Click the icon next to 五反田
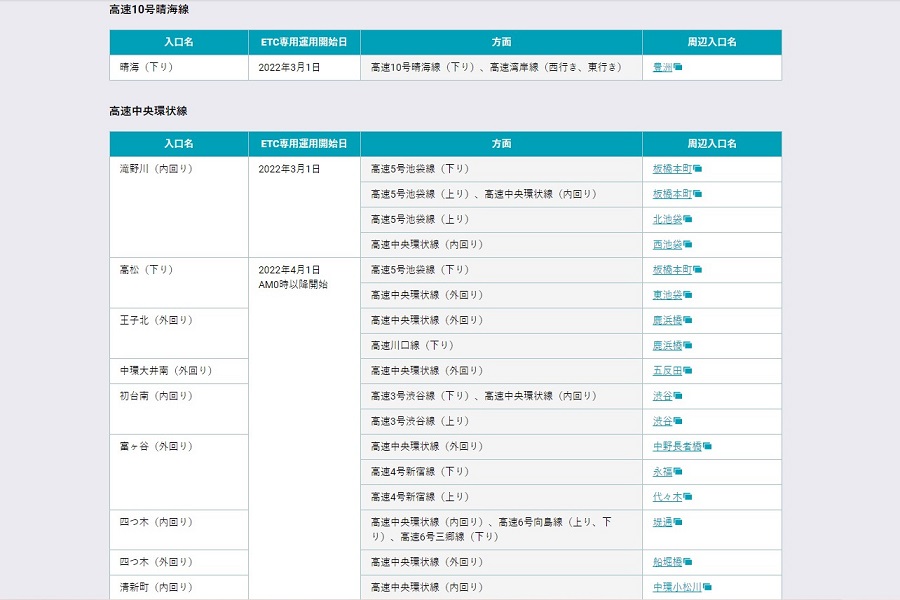 (686, 370)
